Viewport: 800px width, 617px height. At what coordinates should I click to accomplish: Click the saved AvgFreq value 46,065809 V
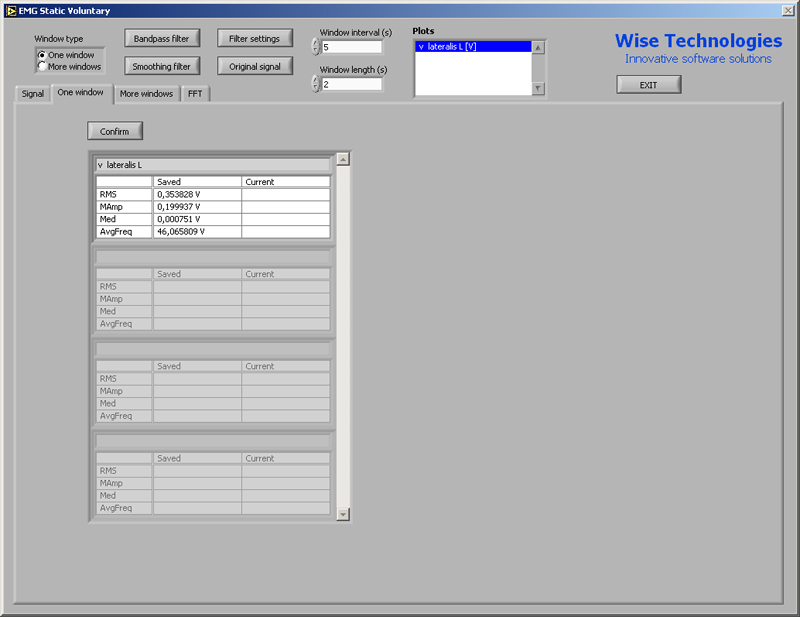(197, 232)
